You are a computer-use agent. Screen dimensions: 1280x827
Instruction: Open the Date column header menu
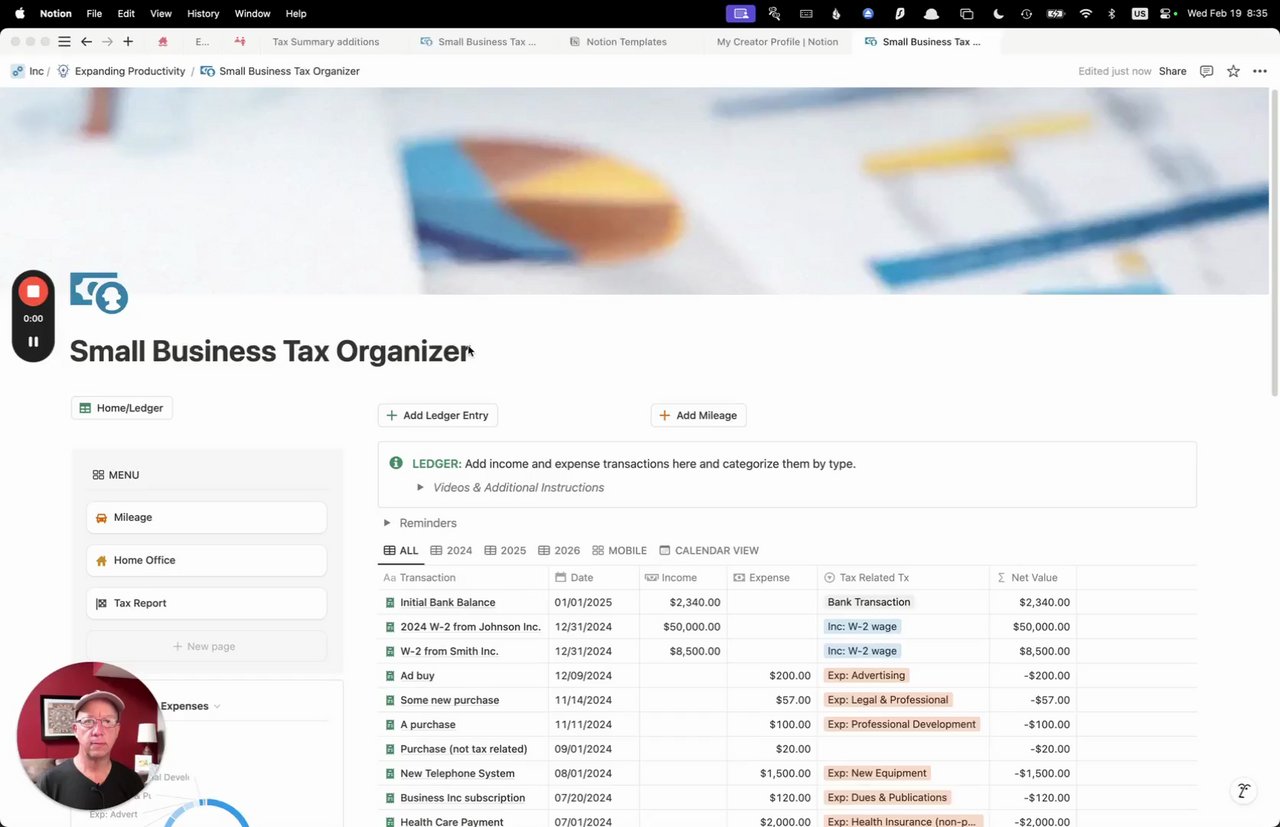point(594,578)
